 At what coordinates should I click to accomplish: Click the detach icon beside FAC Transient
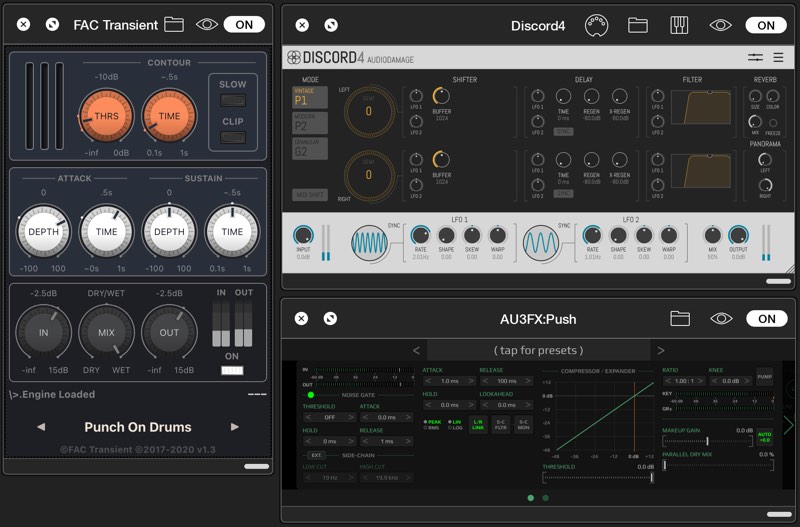(x=52, y=24)
